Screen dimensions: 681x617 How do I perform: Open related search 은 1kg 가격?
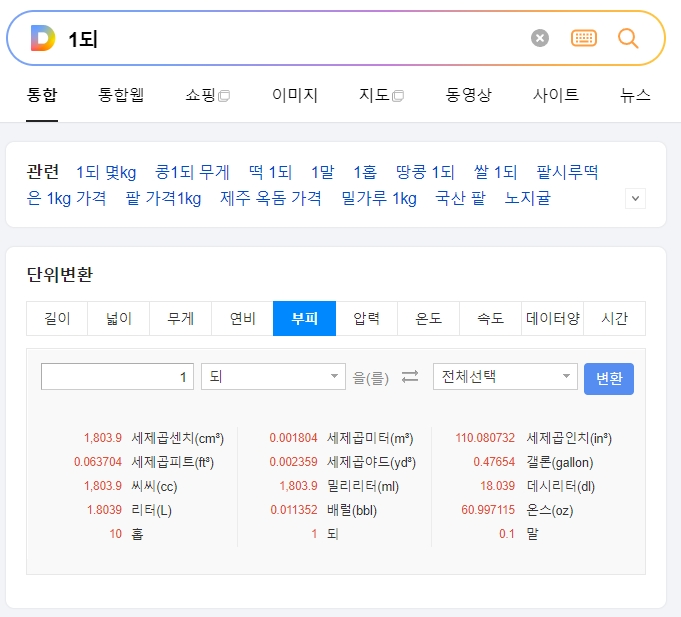[x=66, y=198]
